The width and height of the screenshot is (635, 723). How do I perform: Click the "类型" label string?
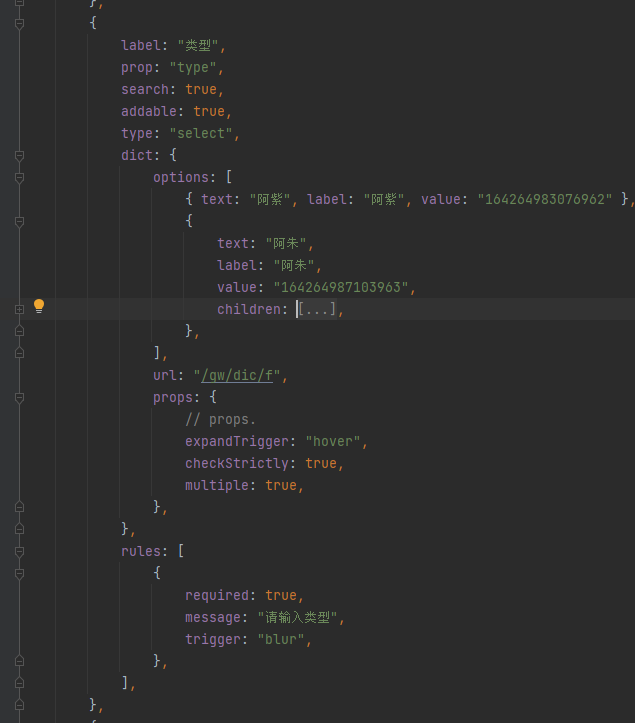pos(198,45)
